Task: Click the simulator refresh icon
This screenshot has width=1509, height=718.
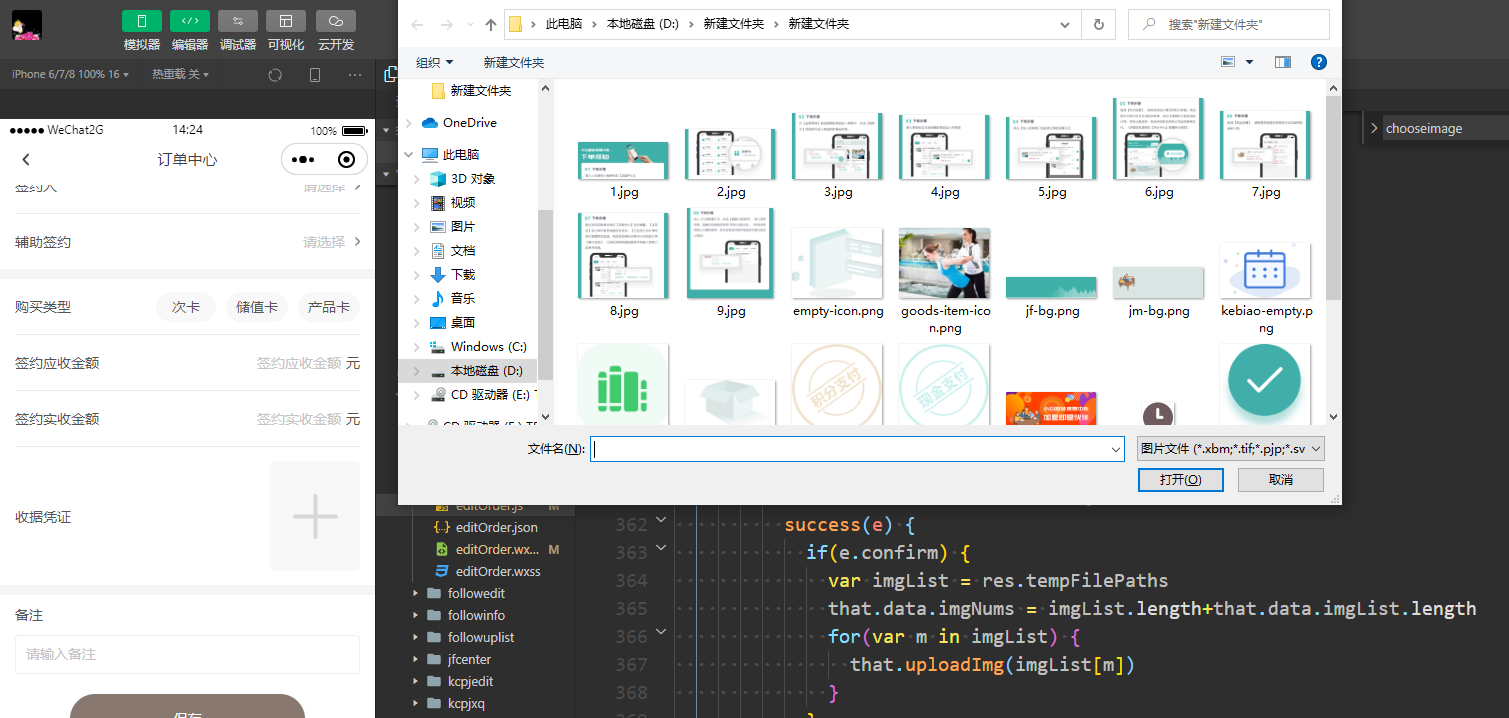Action: pyautogui.click(x=275, y=75)
